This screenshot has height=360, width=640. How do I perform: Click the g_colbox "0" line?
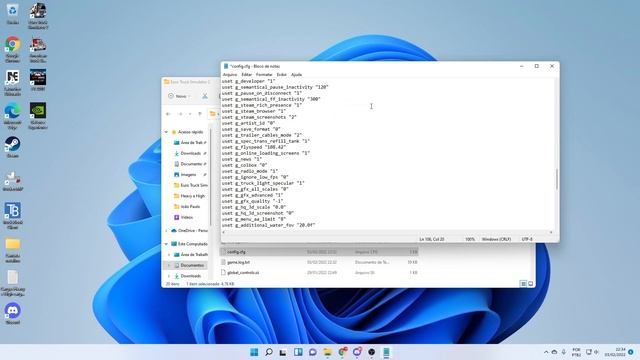tap(244, 165)
